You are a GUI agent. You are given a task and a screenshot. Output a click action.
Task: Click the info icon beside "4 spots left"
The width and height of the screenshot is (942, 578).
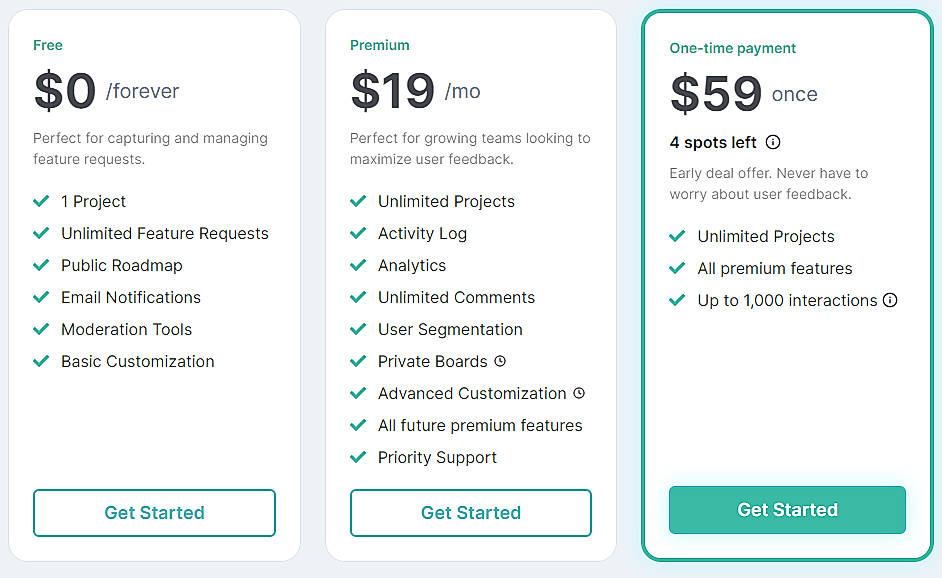coord(772,142)
